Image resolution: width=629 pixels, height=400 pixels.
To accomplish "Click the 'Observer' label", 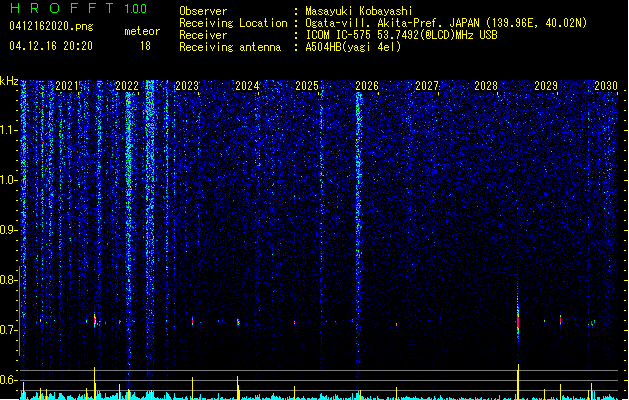I will (203, 11).
